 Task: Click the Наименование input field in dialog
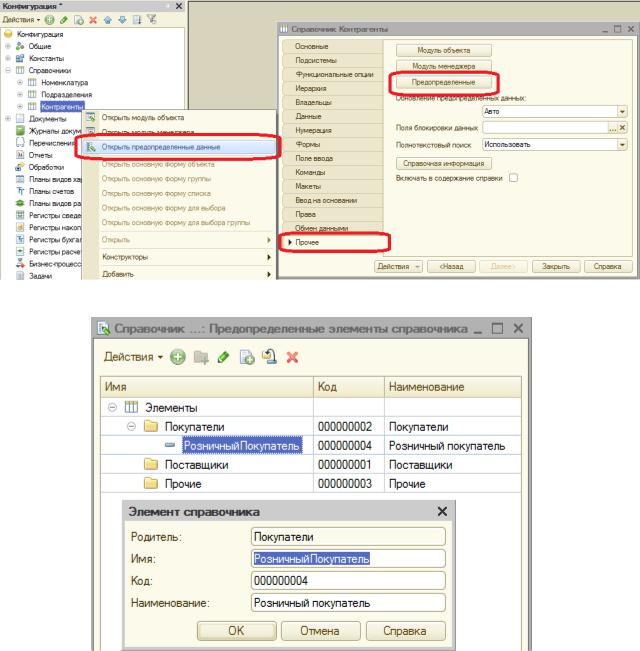click(348, 603)
